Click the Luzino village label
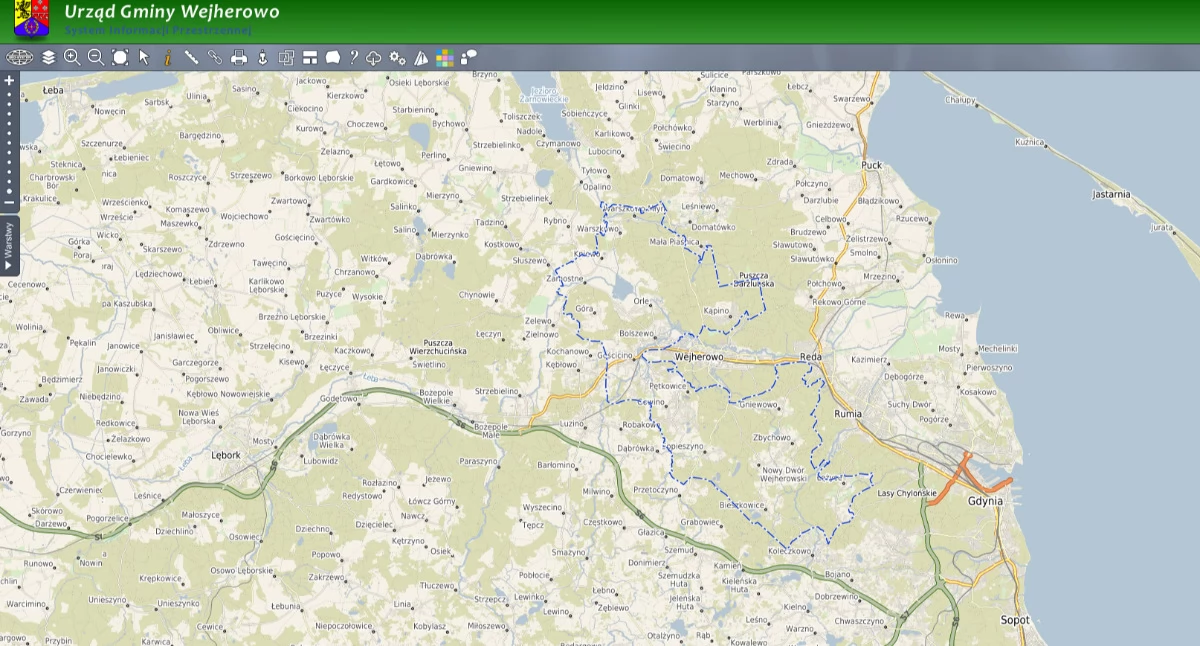 (571, 424)
